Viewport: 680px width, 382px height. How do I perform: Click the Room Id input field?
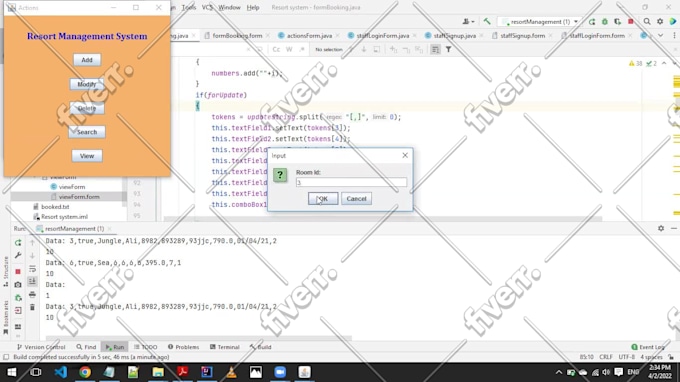(x=351, y=183)
